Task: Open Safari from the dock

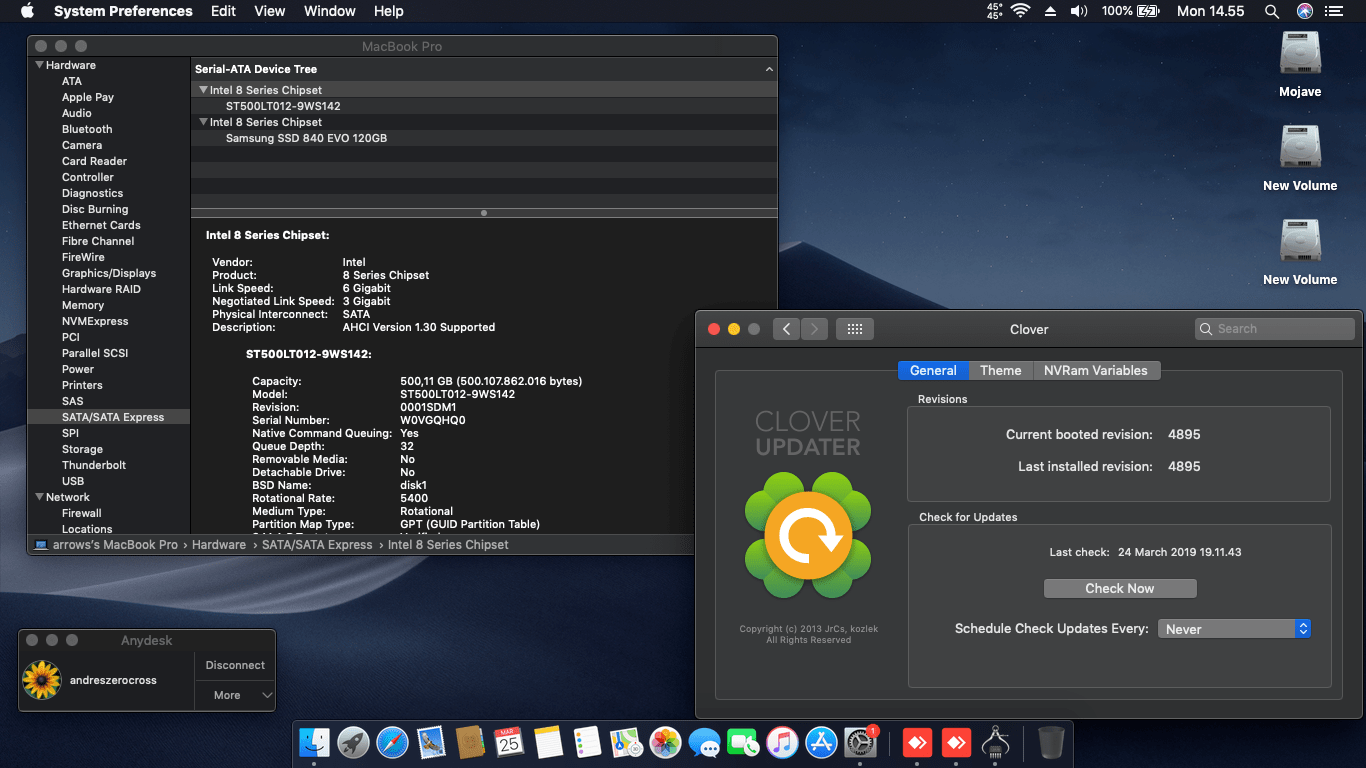Action: tap(392, 742)
